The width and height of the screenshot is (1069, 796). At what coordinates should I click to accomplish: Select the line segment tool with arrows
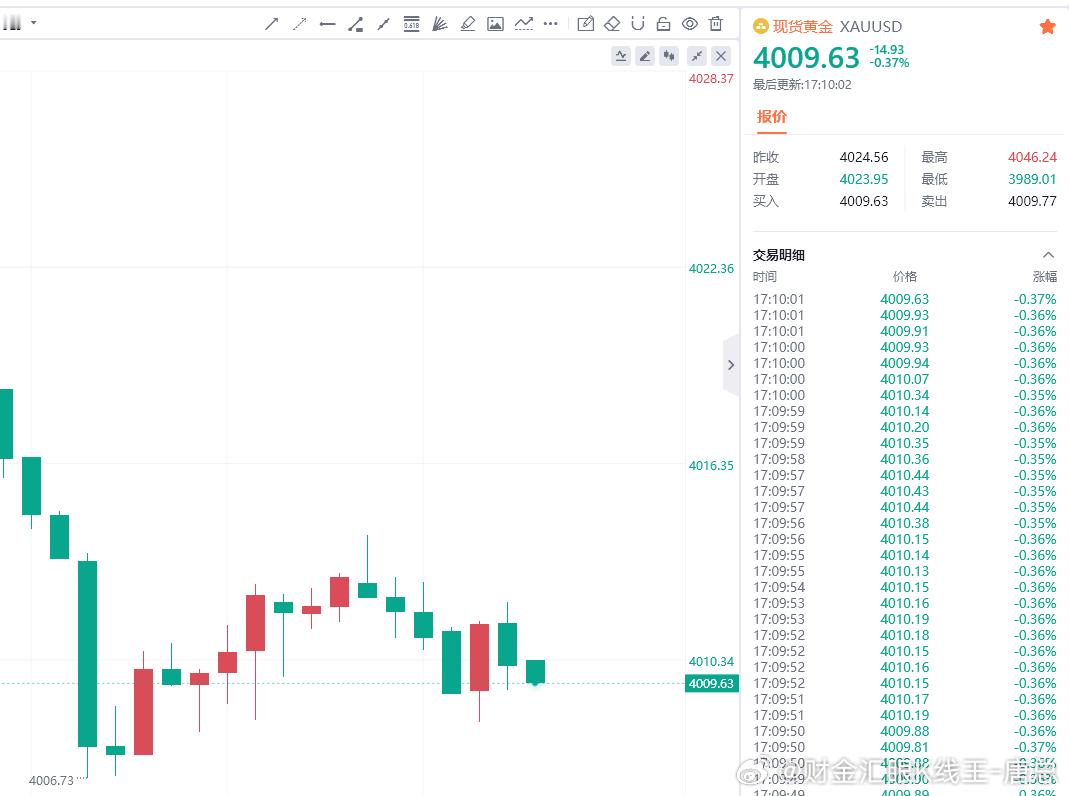(383, 25)
